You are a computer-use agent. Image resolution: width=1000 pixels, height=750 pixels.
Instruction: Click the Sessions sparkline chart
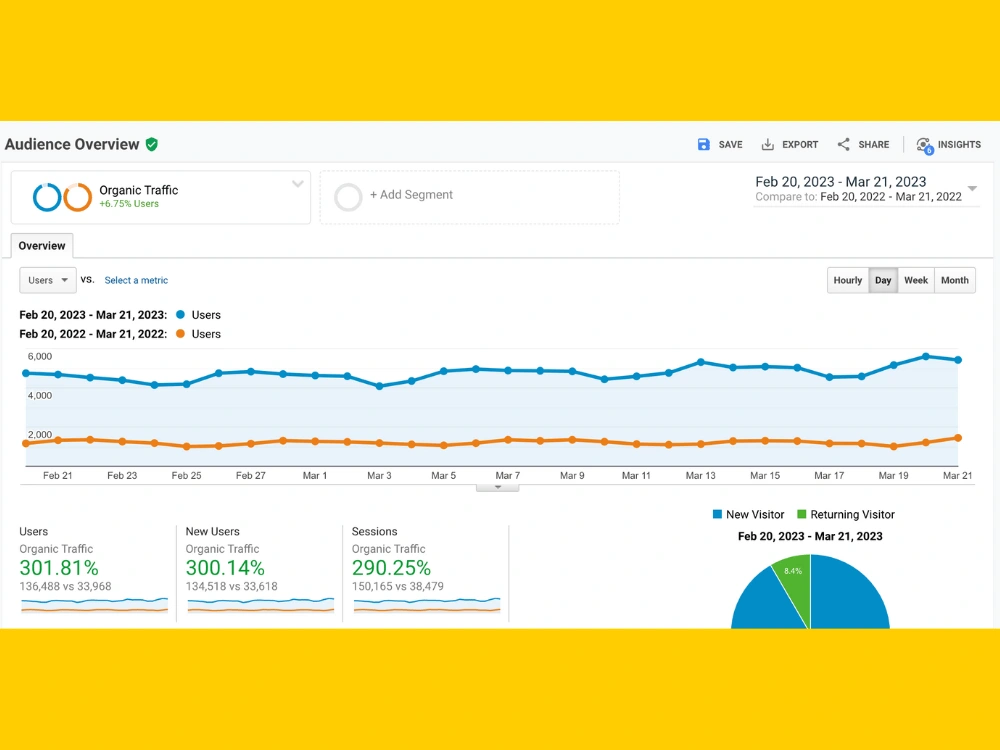tap(427, 605)
